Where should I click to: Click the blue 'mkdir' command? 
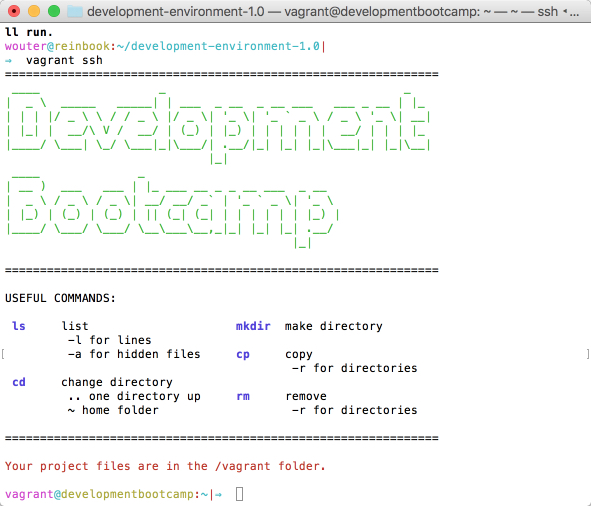tap(253, 326)
